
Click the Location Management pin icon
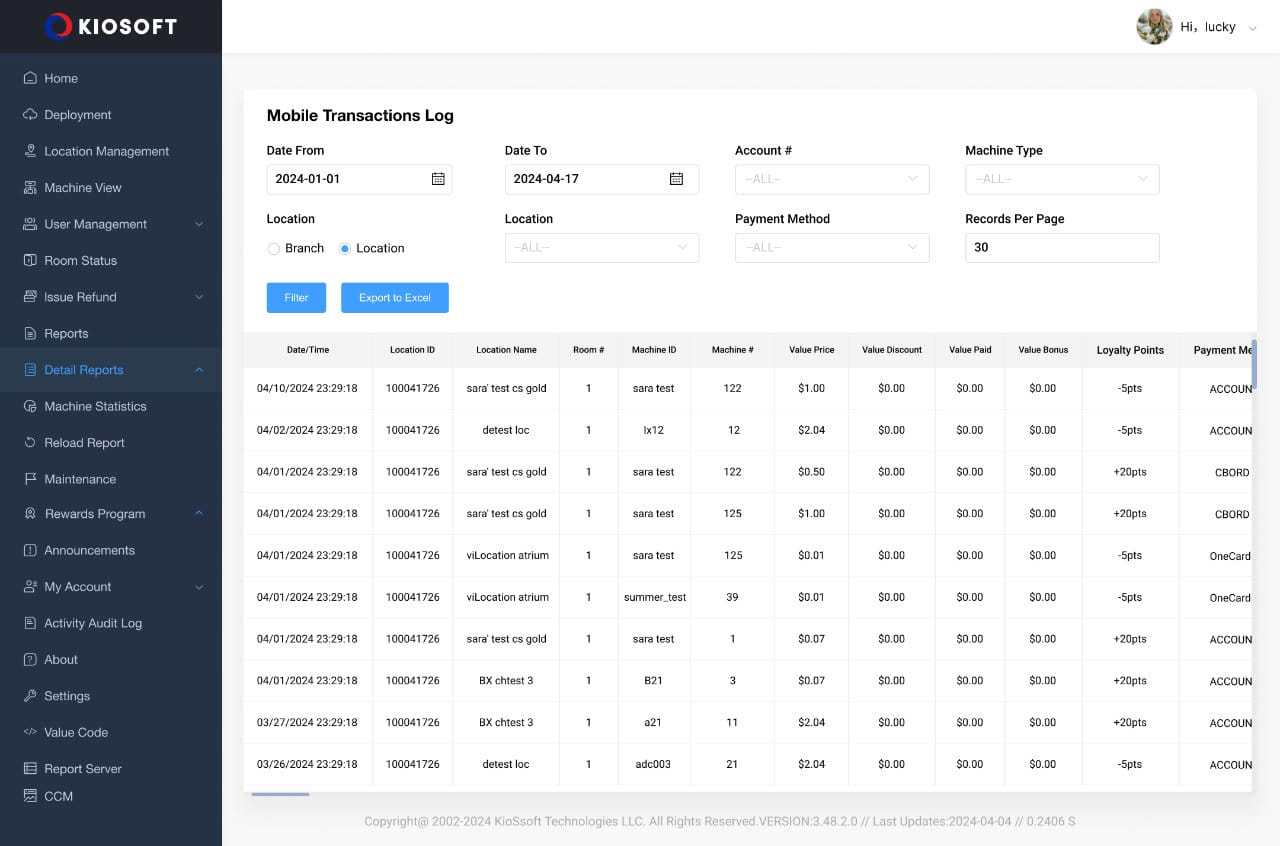(30, 151)
